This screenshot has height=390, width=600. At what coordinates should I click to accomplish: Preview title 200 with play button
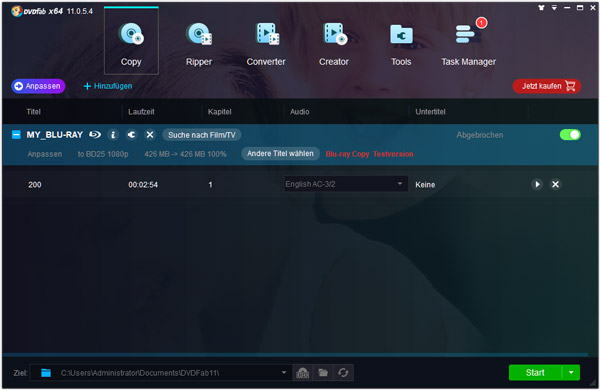[x=537, y=184]
